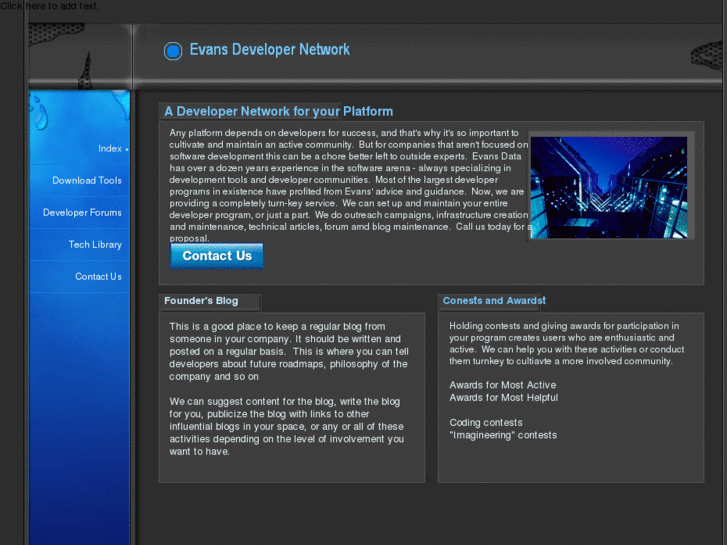This screenshot has height=545, width=727.
Task: Open the Index navigation link
Action: coord(110,148)
